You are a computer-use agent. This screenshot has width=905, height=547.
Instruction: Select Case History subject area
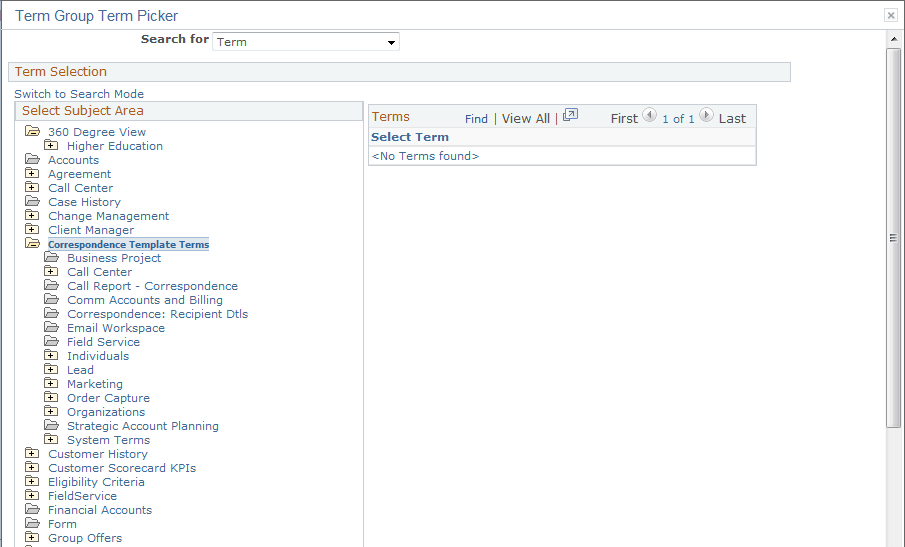[84, 202]
